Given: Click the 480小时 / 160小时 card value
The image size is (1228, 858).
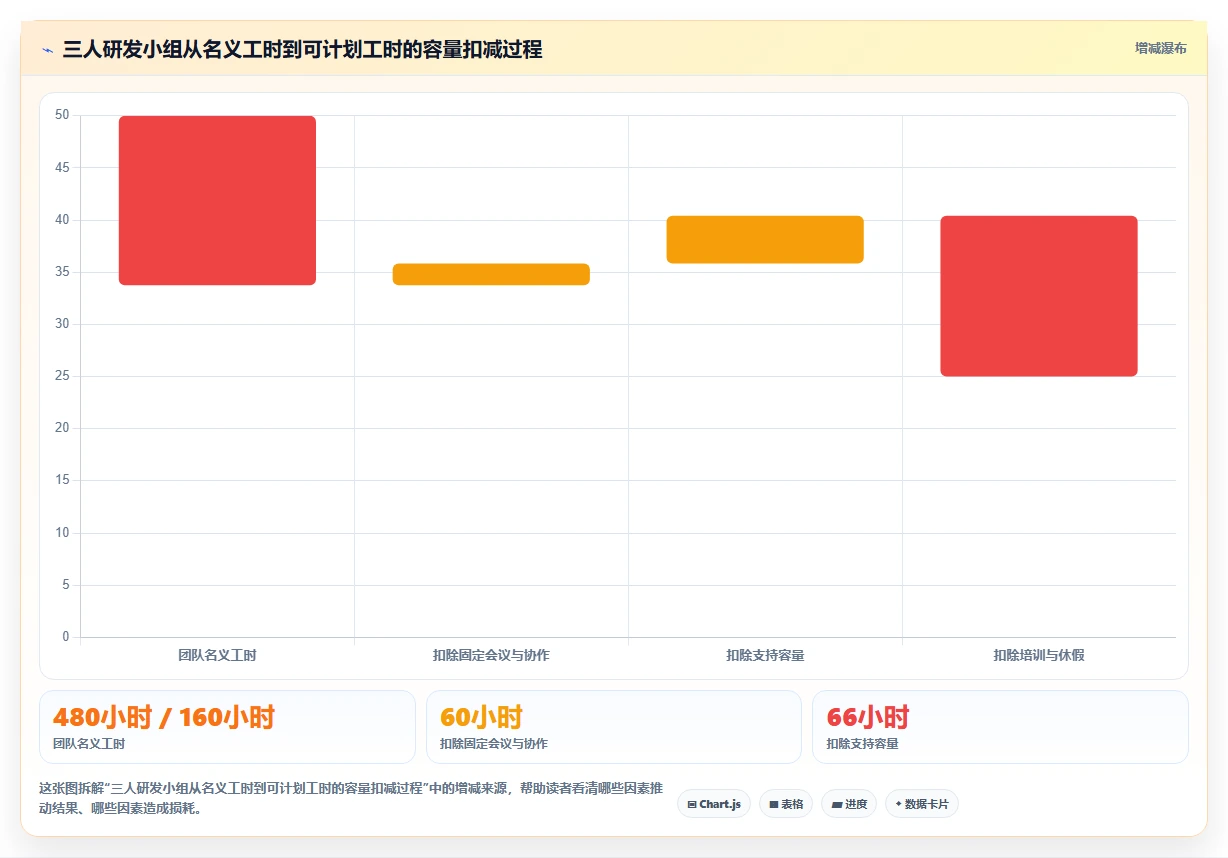Looking at the screenshot, I should (164, 717).
